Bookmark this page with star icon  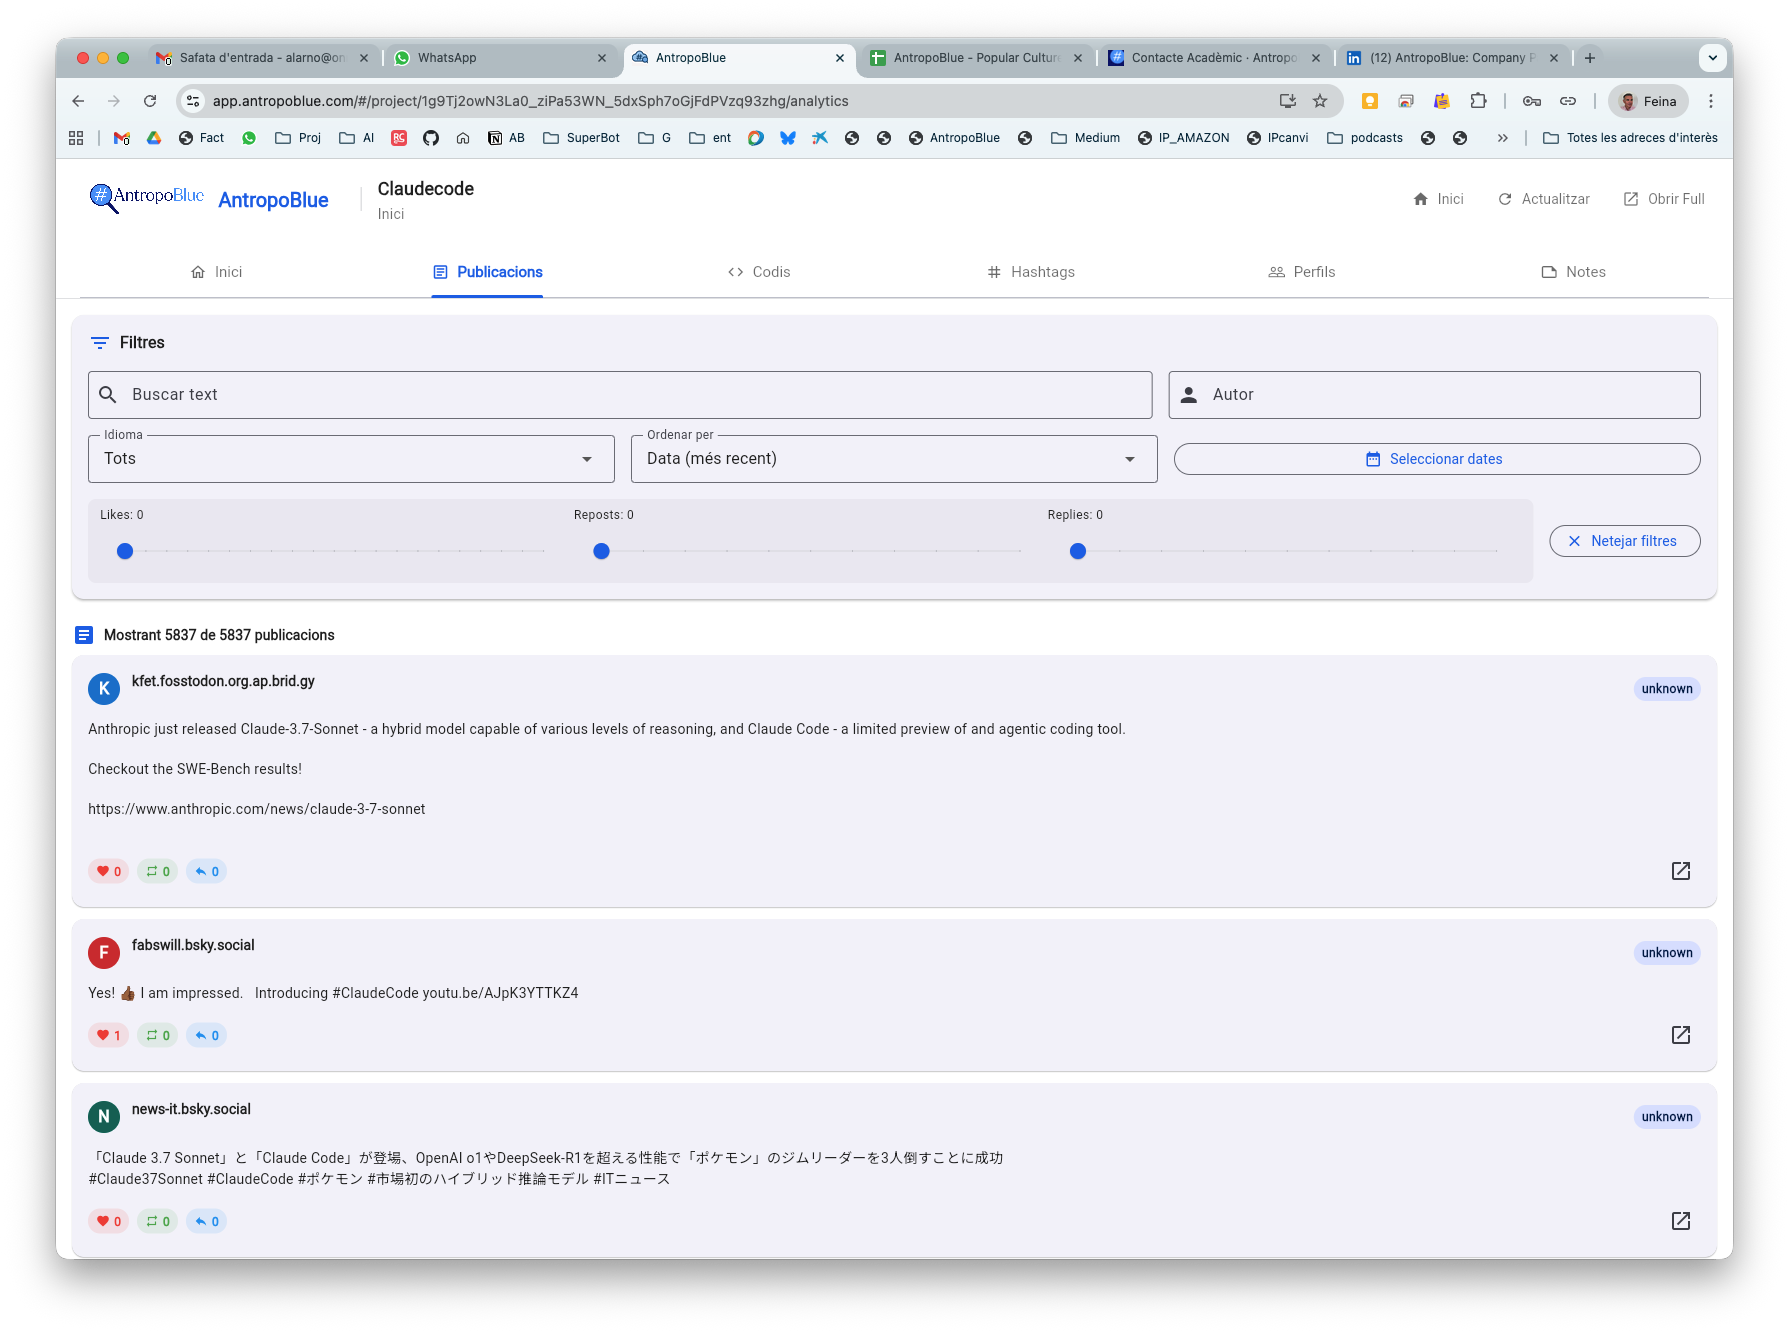click(x=1320, y=101)
